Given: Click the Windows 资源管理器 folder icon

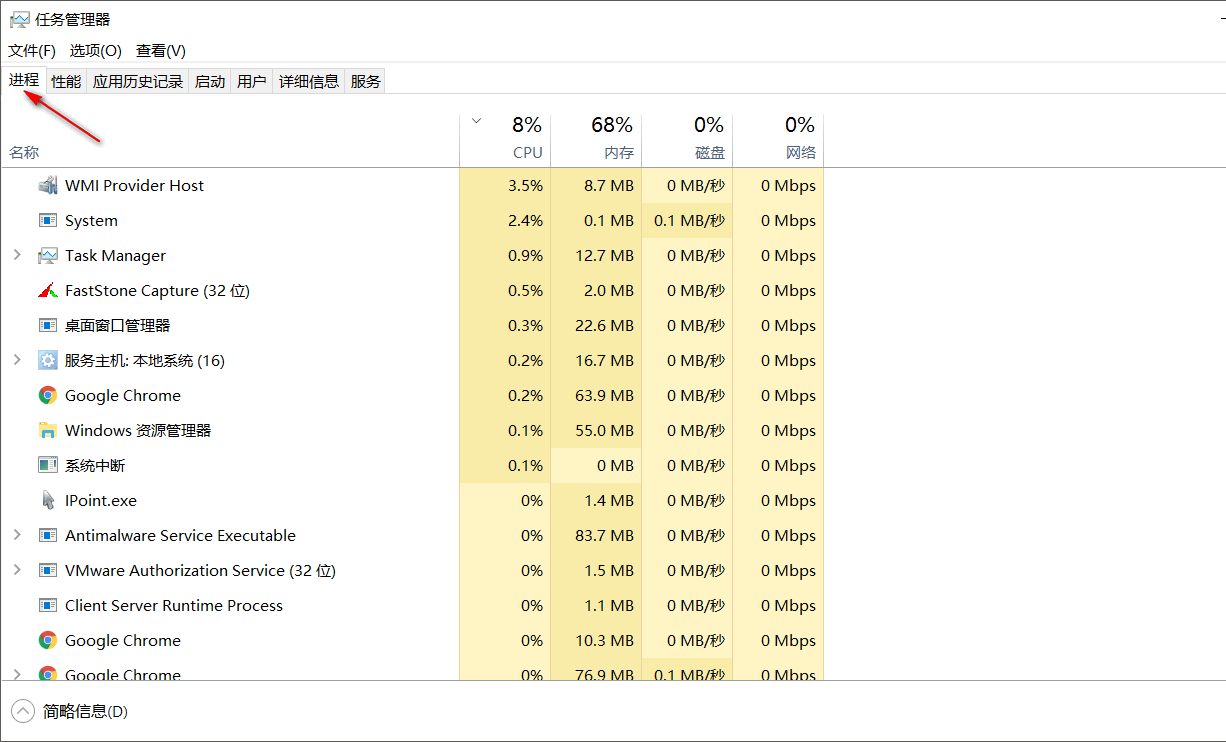Looking at the screenshot, I should (47, 430).
